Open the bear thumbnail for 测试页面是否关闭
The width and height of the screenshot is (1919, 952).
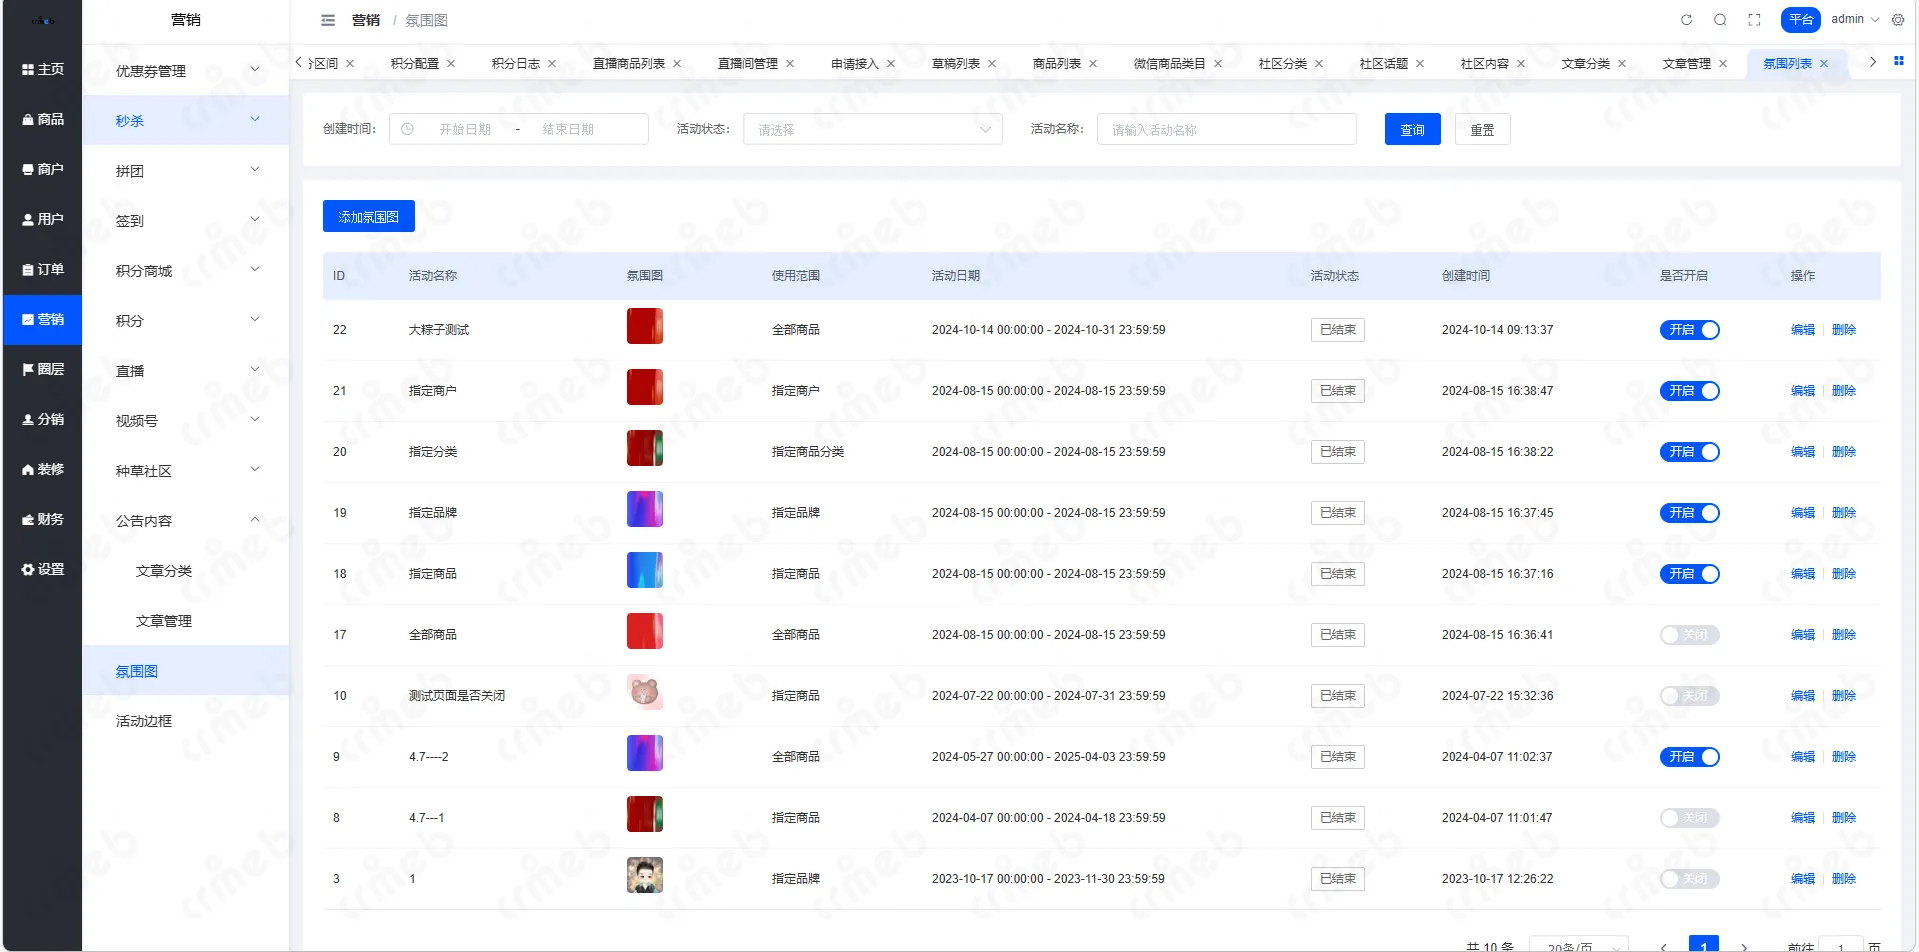coord(645,692)
